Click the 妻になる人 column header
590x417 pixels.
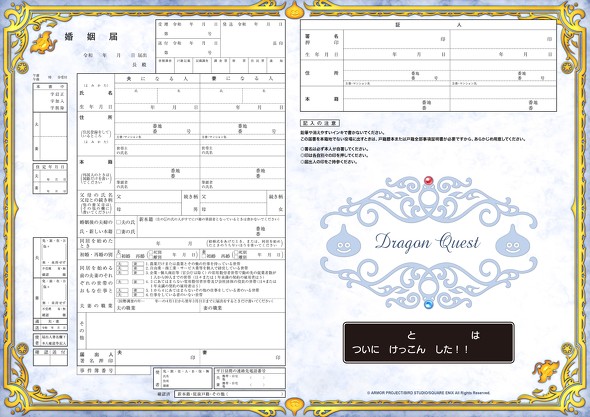243,78
